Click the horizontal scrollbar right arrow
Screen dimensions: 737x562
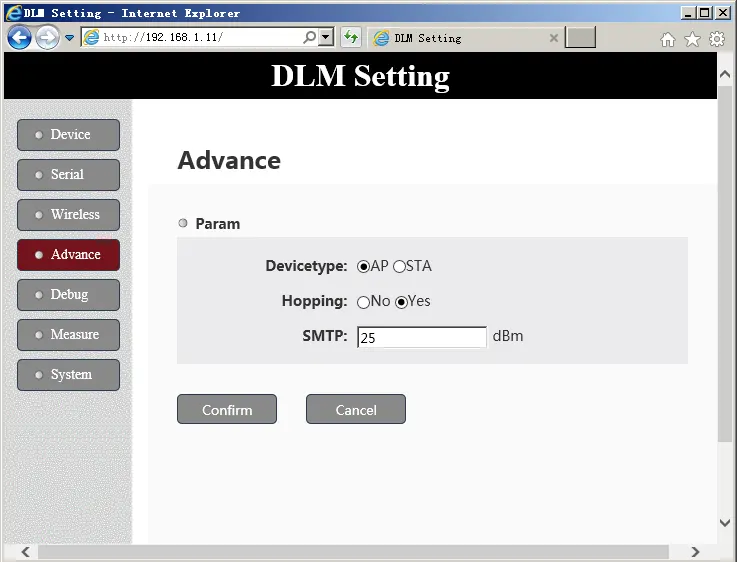(695, 552)
